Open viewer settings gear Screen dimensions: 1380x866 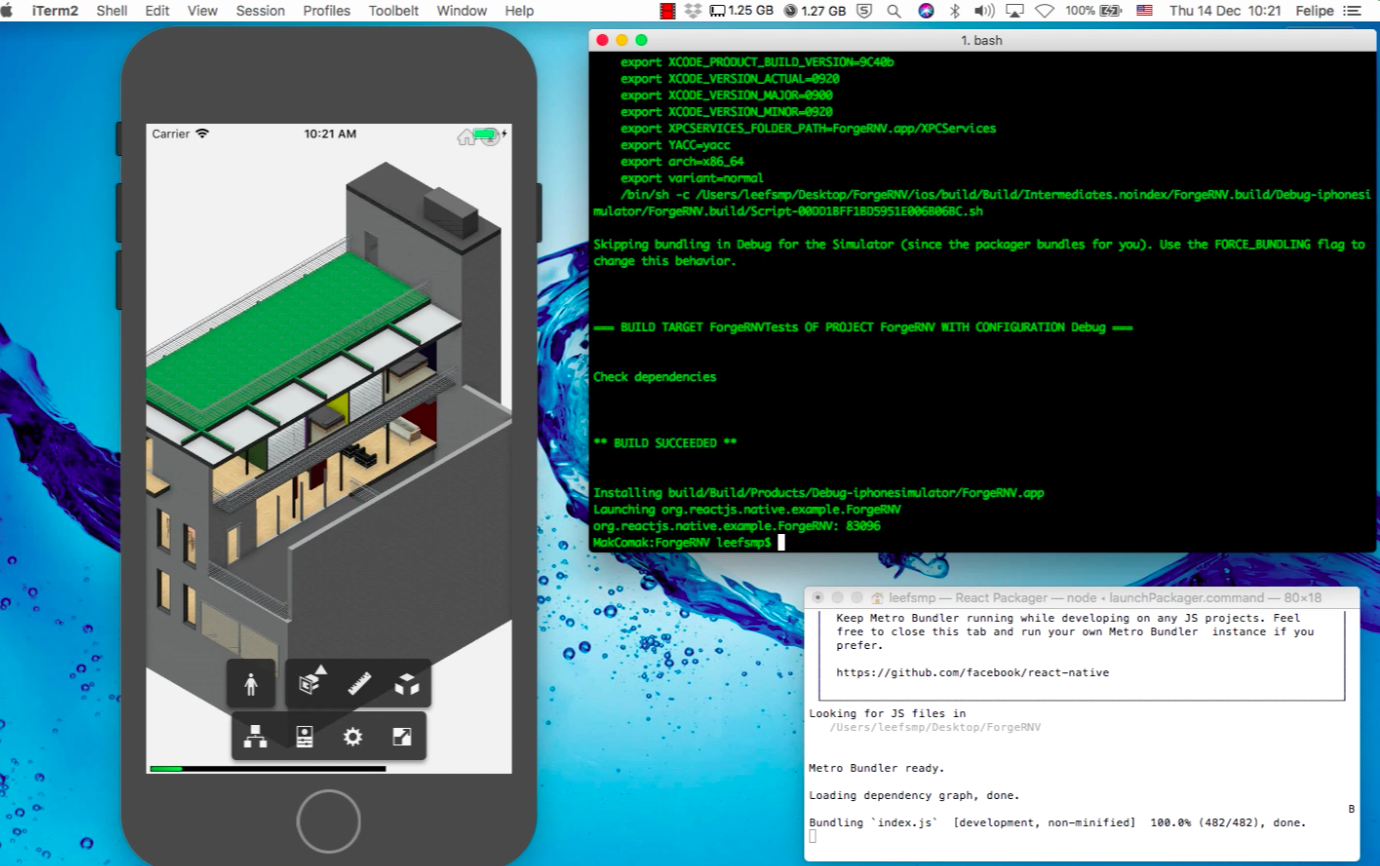click(353, 737)
